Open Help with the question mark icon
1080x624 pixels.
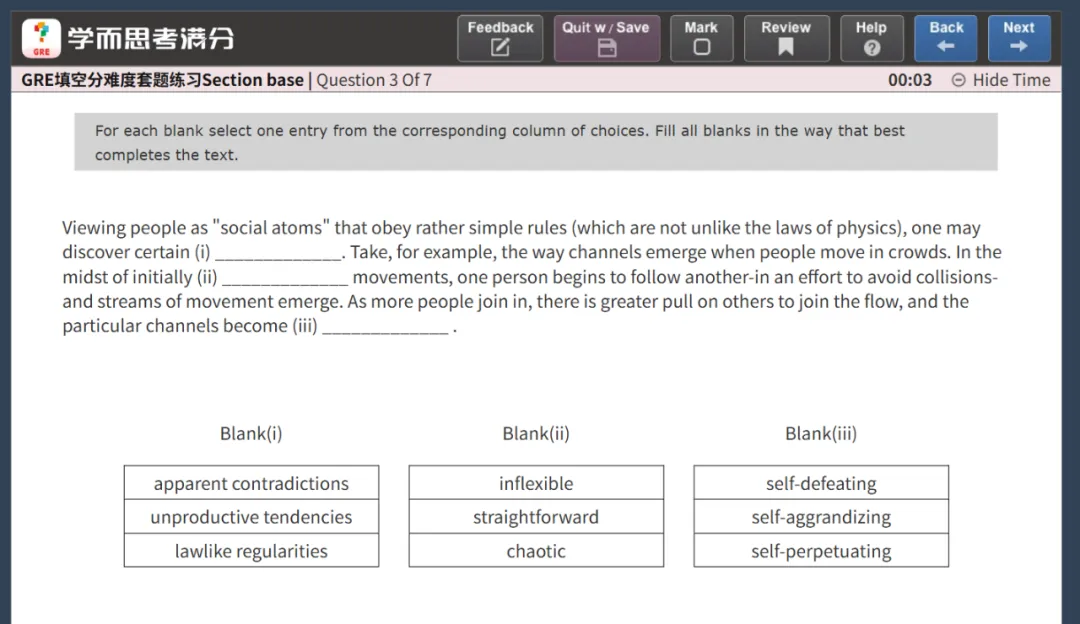pos(871,38)
